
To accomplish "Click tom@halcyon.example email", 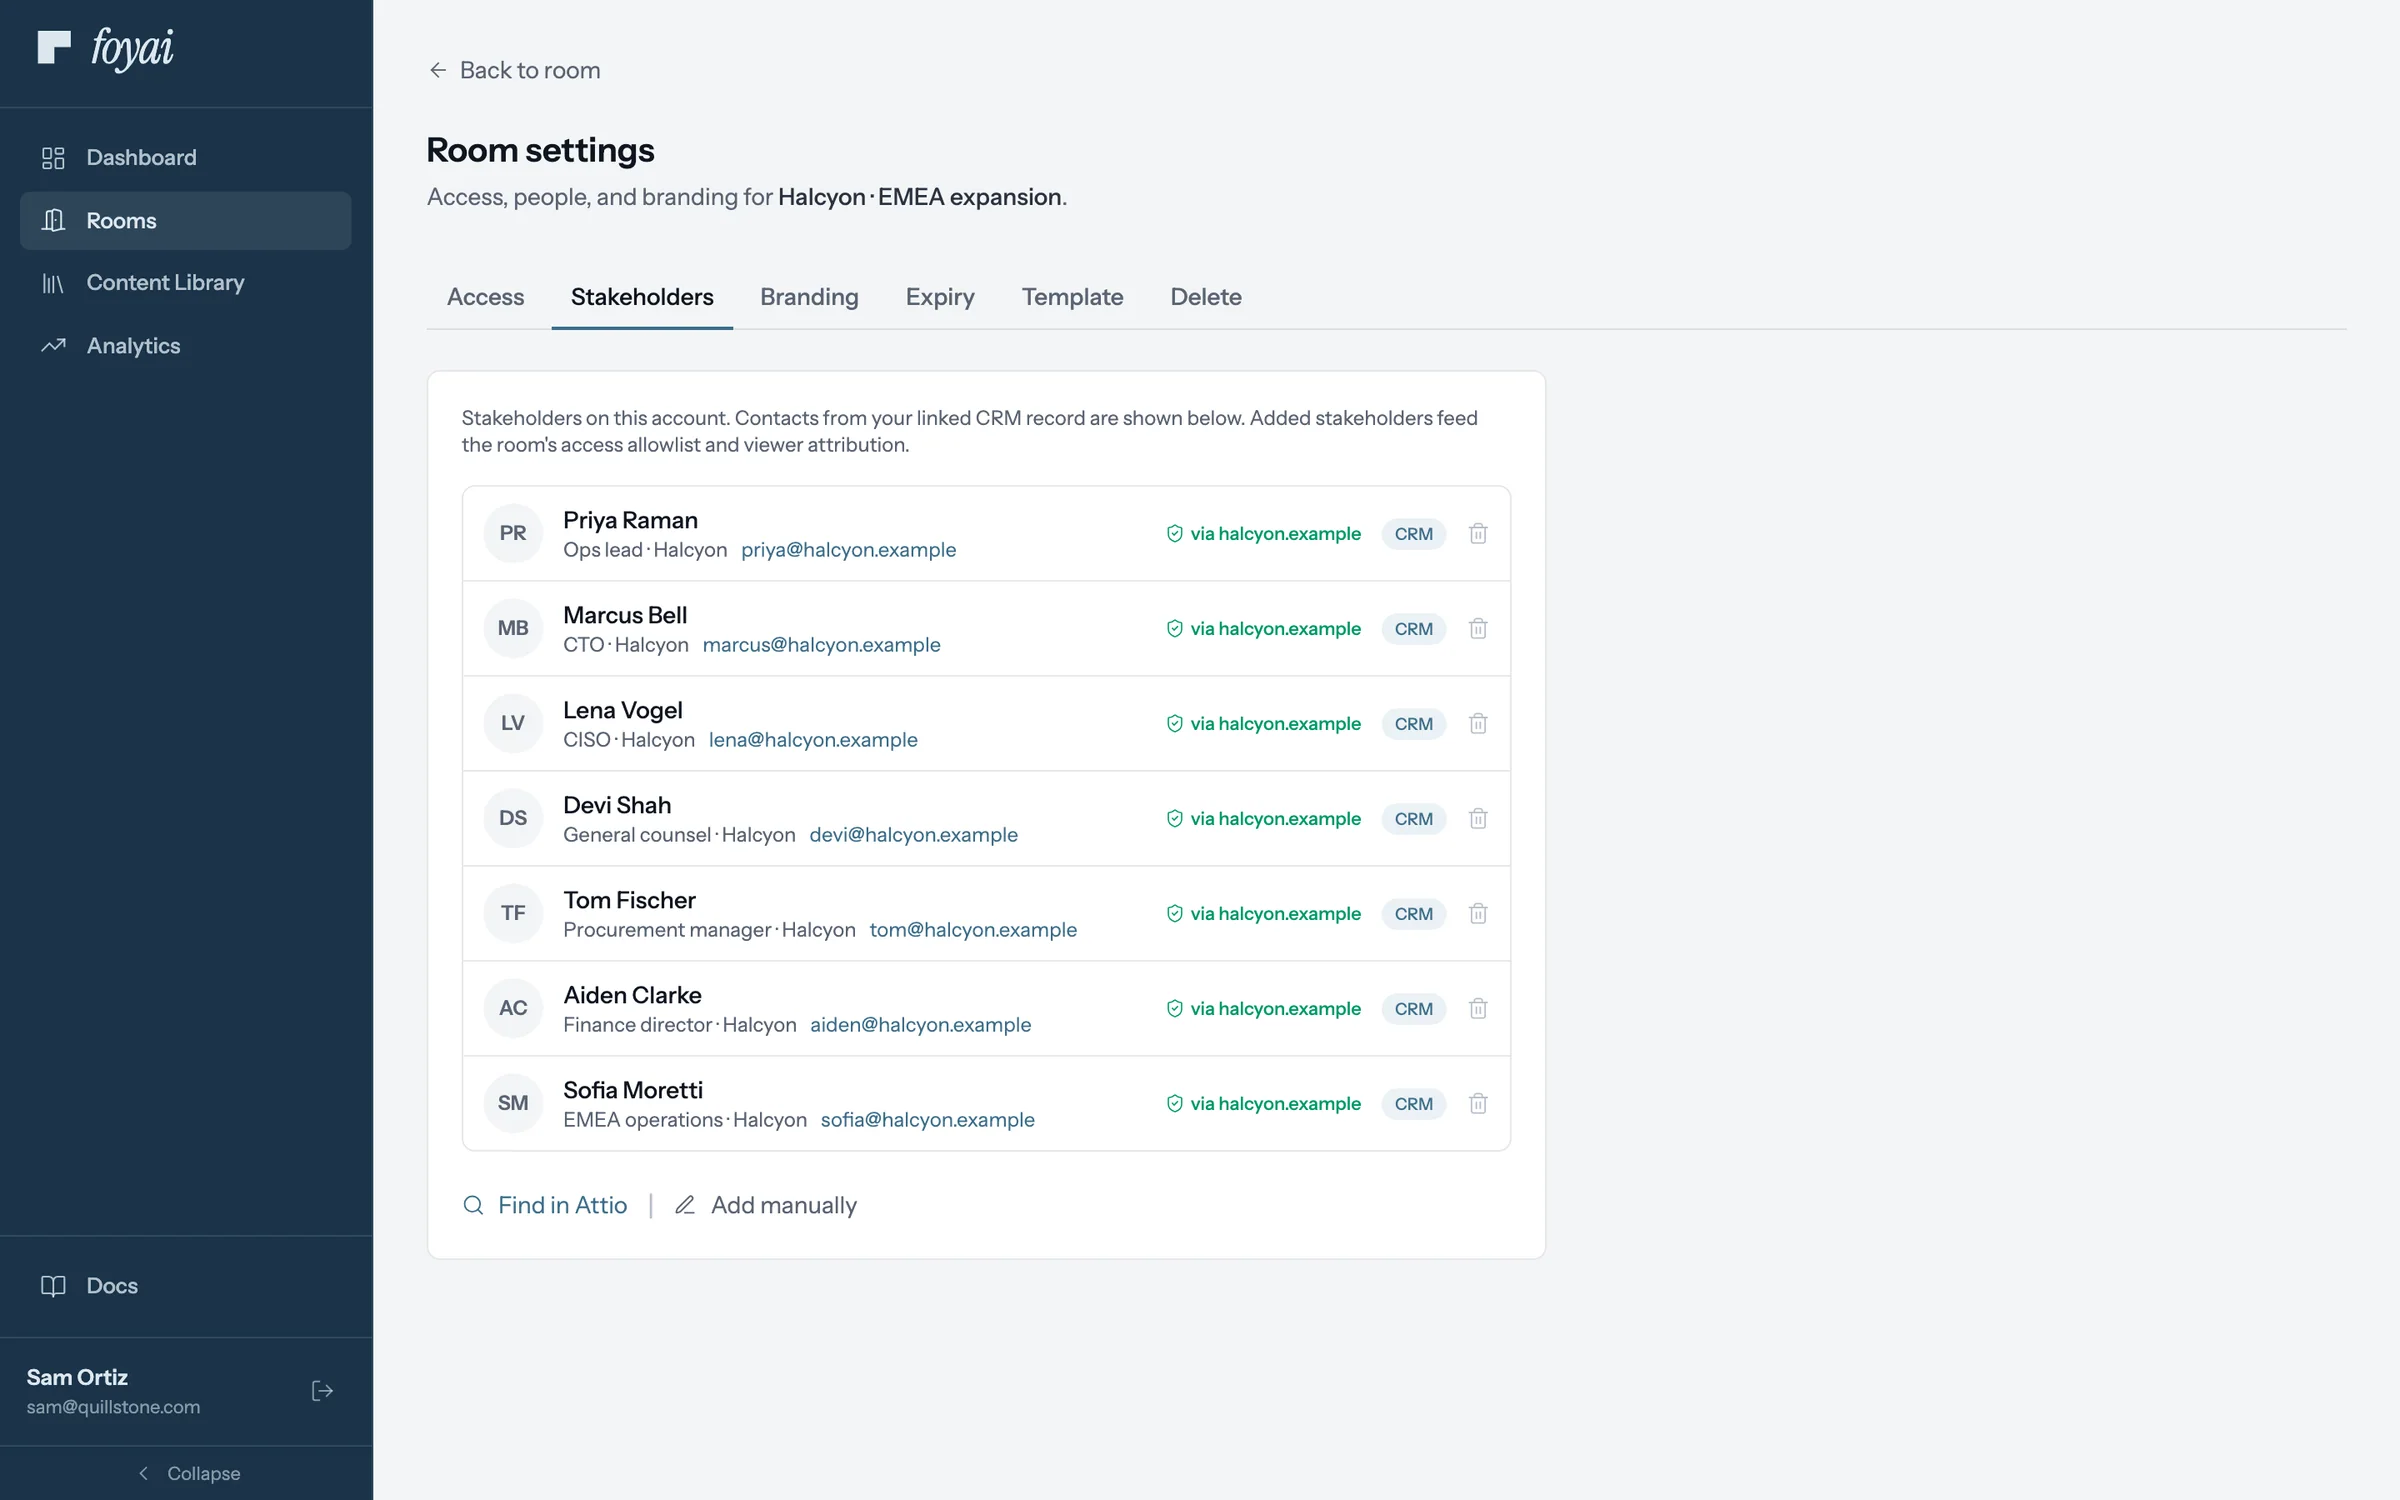I will (x=973, y=930).
